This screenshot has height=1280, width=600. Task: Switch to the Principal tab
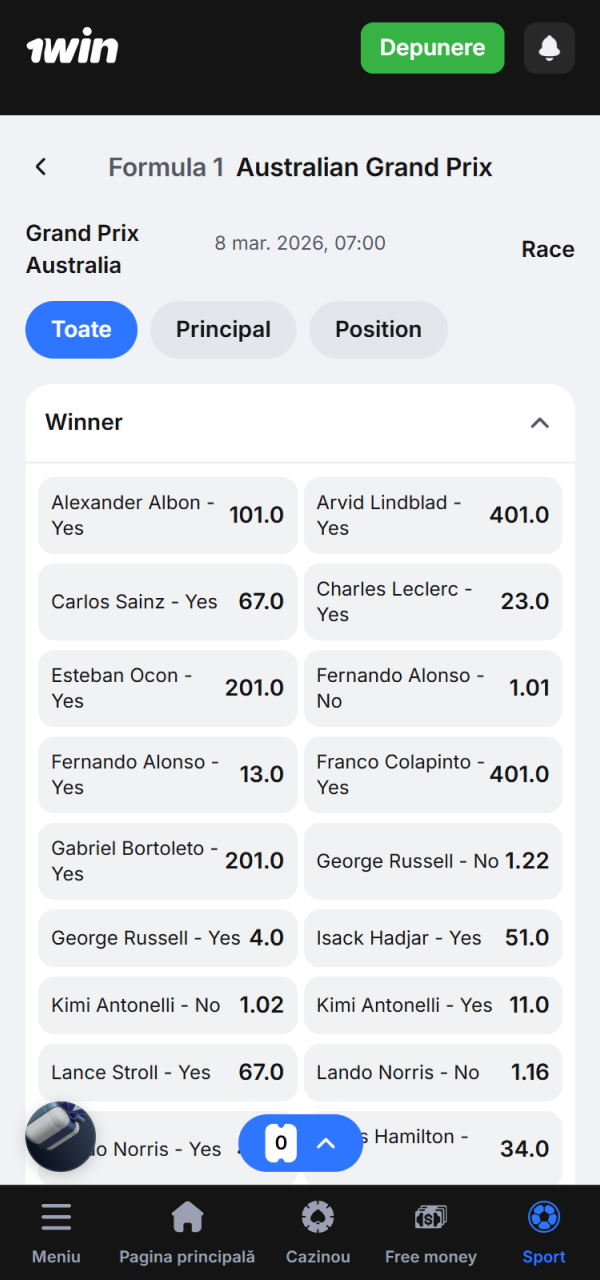tap(223, 330)
